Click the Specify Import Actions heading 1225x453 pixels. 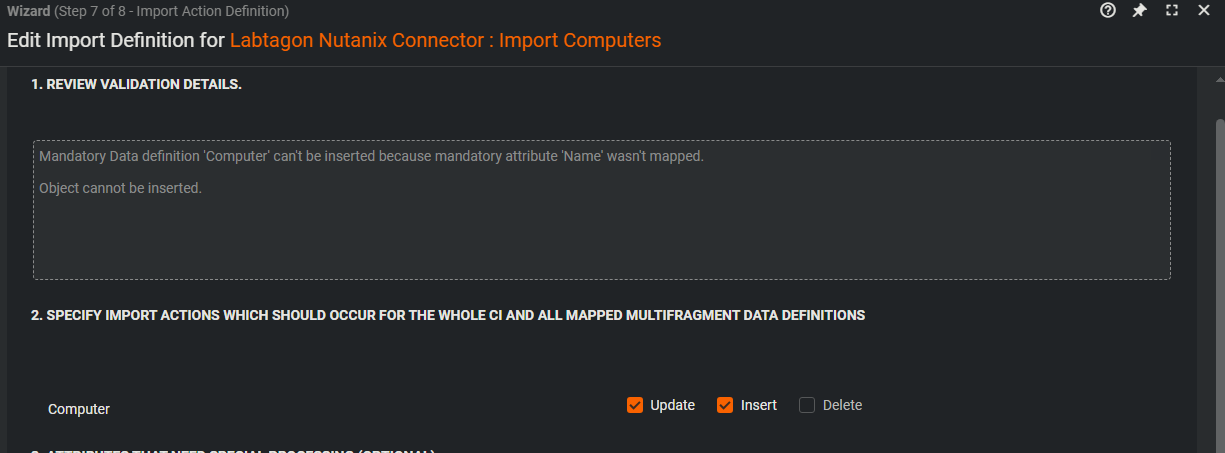click(x=448, y=315)
